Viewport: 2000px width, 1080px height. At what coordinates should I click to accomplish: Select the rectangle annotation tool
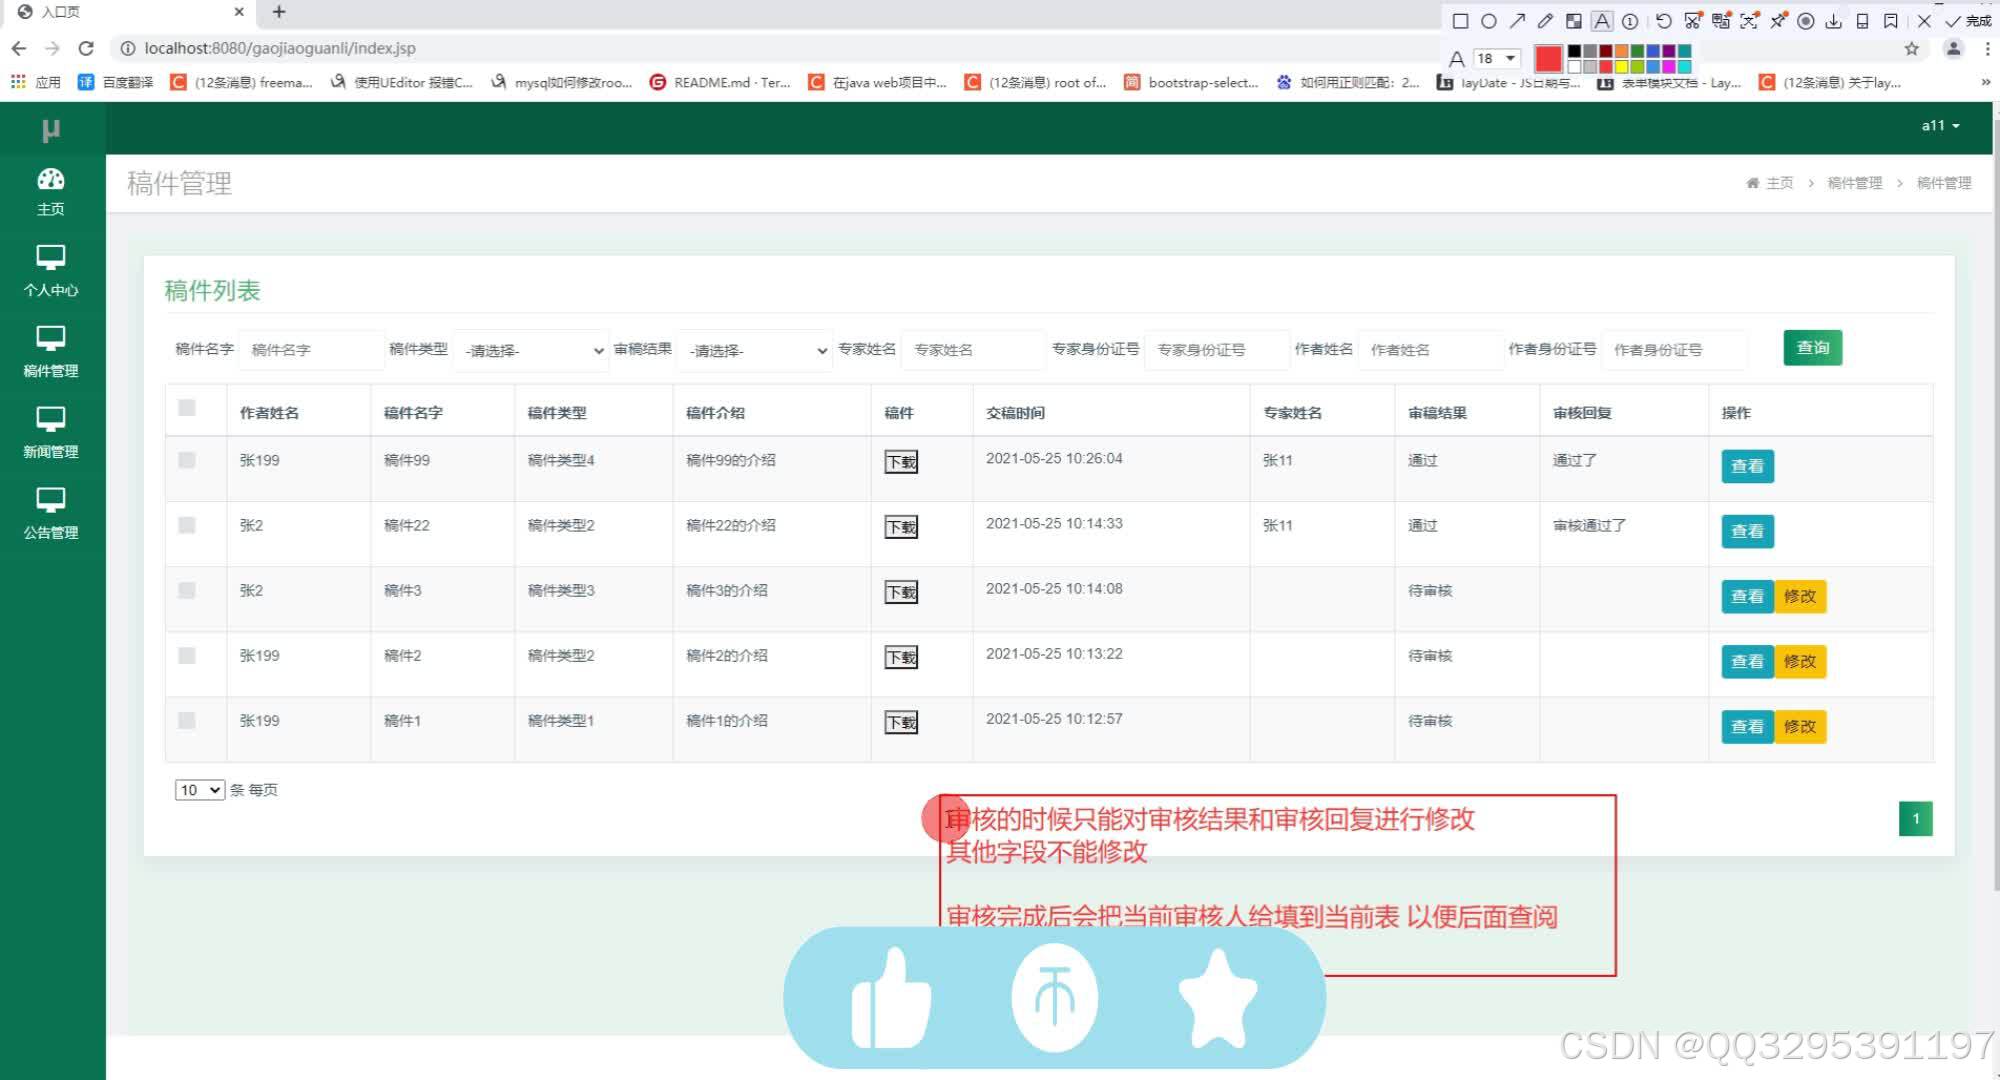pyautogui.click(x=1460, y=21)
